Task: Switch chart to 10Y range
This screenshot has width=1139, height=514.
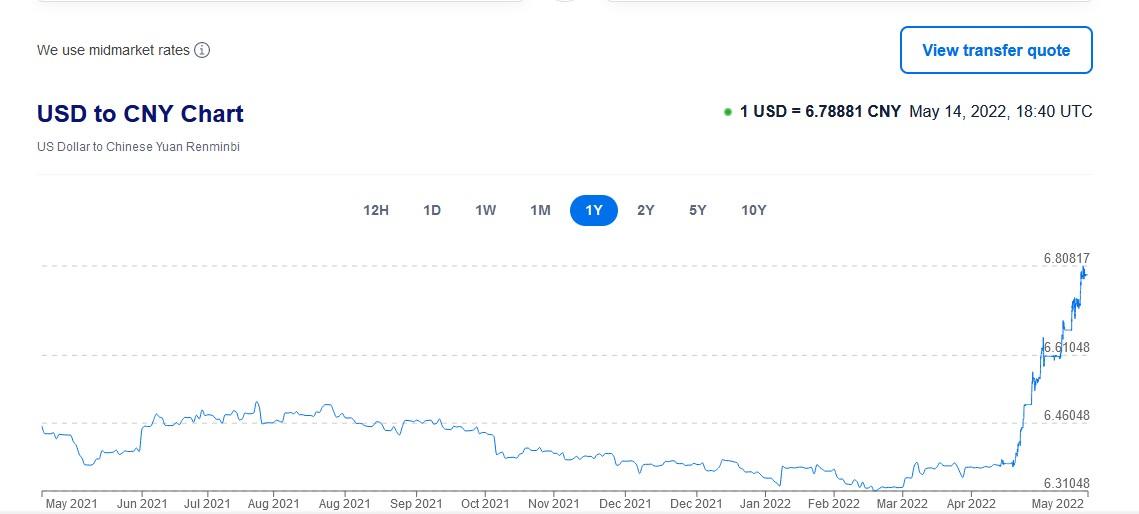Action: pyautogui.click(x=754, y=211)
